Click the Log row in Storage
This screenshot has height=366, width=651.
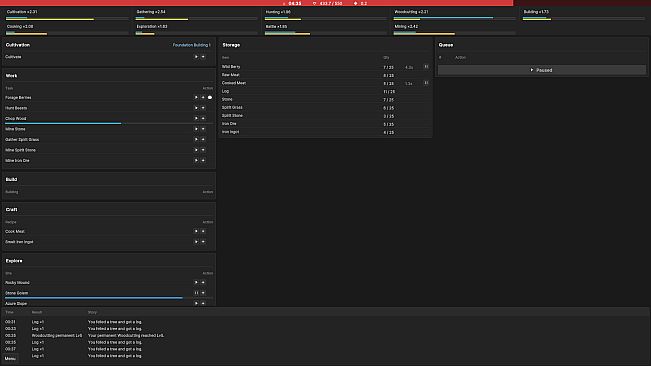(x=326, y=91)
